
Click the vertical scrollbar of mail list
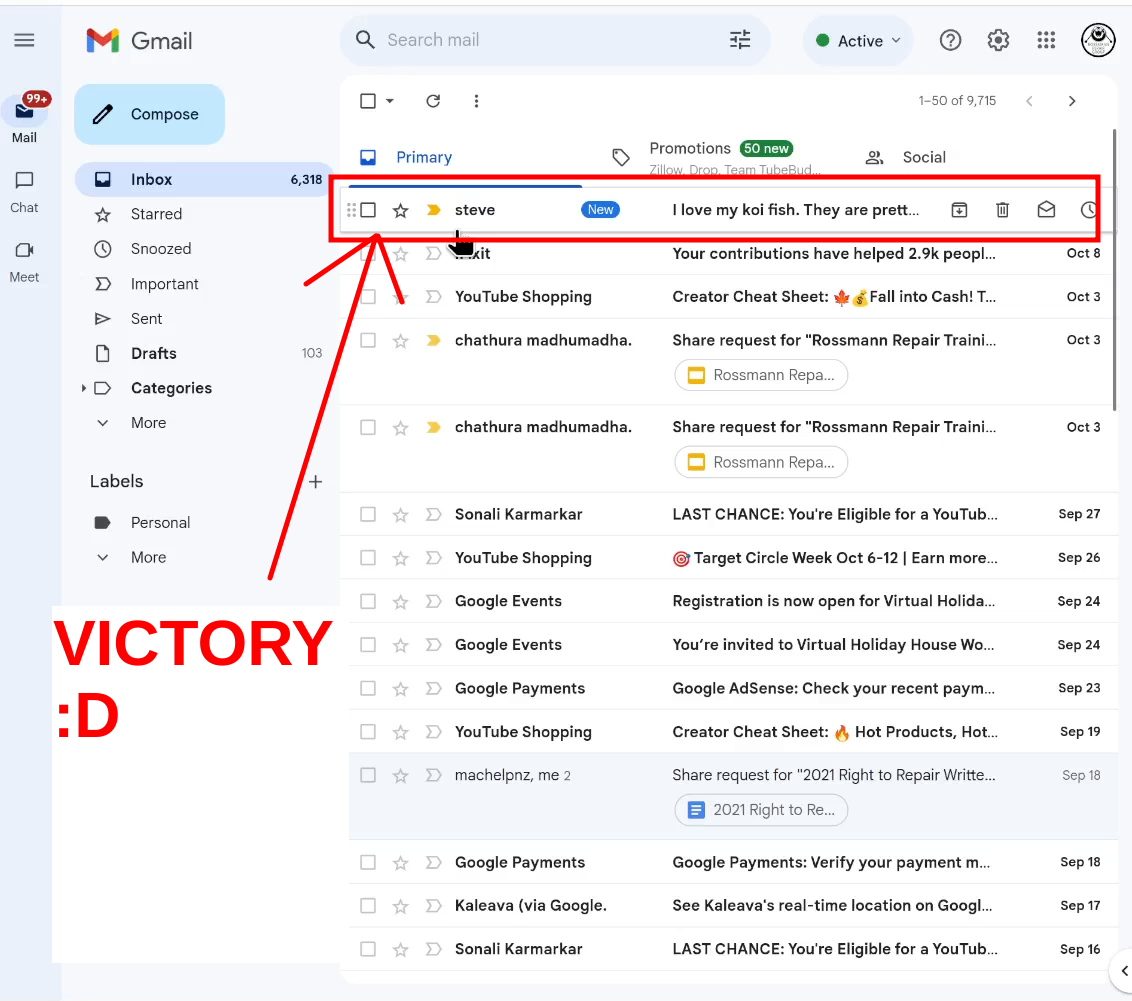(1115, 271)
